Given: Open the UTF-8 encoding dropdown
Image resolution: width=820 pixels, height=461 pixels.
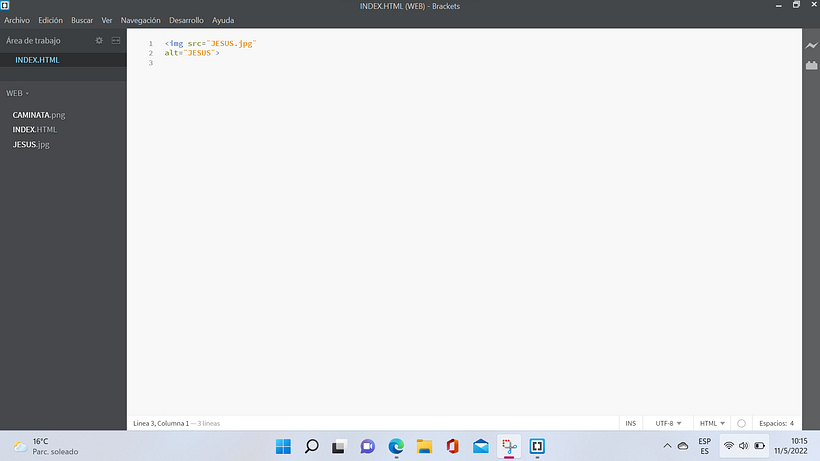Looking at the screenshot, I should pyautogui.click(x=668, y=423).
